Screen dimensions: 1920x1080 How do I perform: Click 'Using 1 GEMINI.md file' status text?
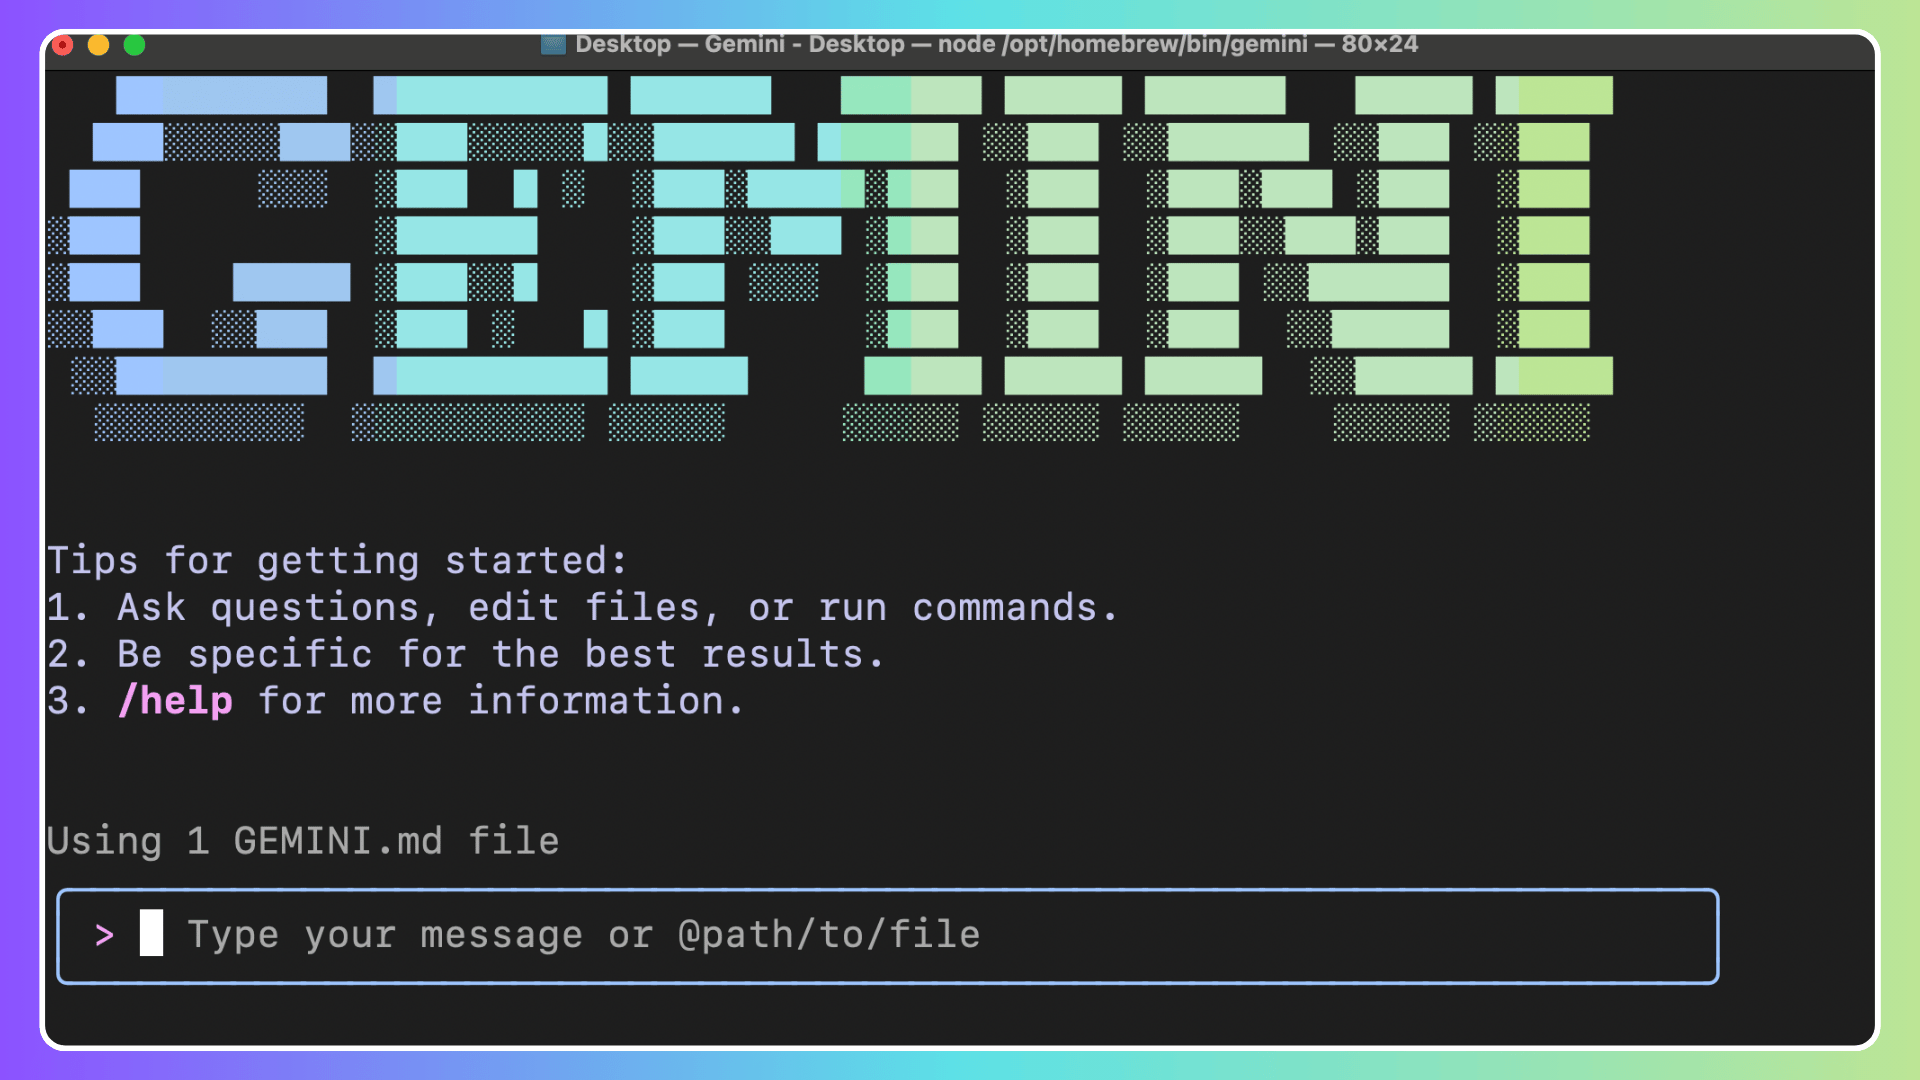[303, 842]
